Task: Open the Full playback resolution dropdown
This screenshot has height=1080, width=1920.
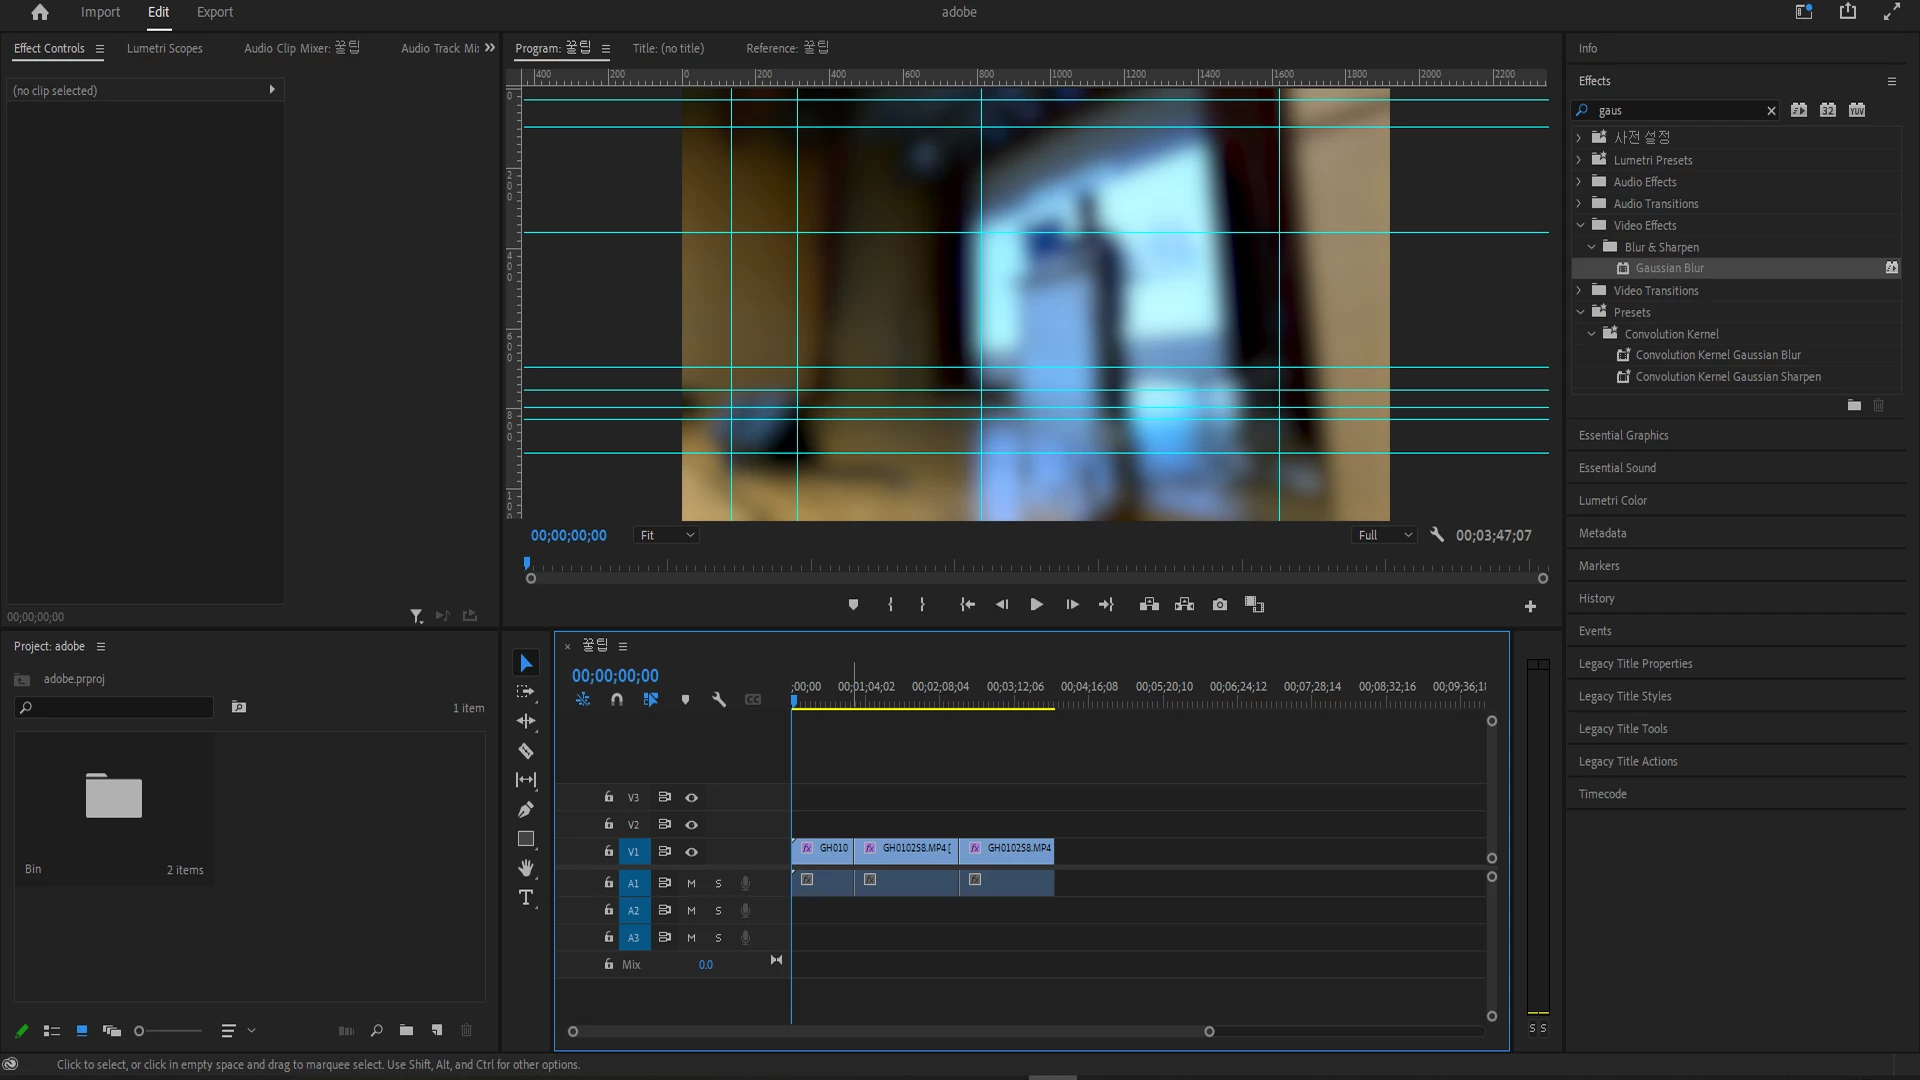Action: [x=1384, y=535]
